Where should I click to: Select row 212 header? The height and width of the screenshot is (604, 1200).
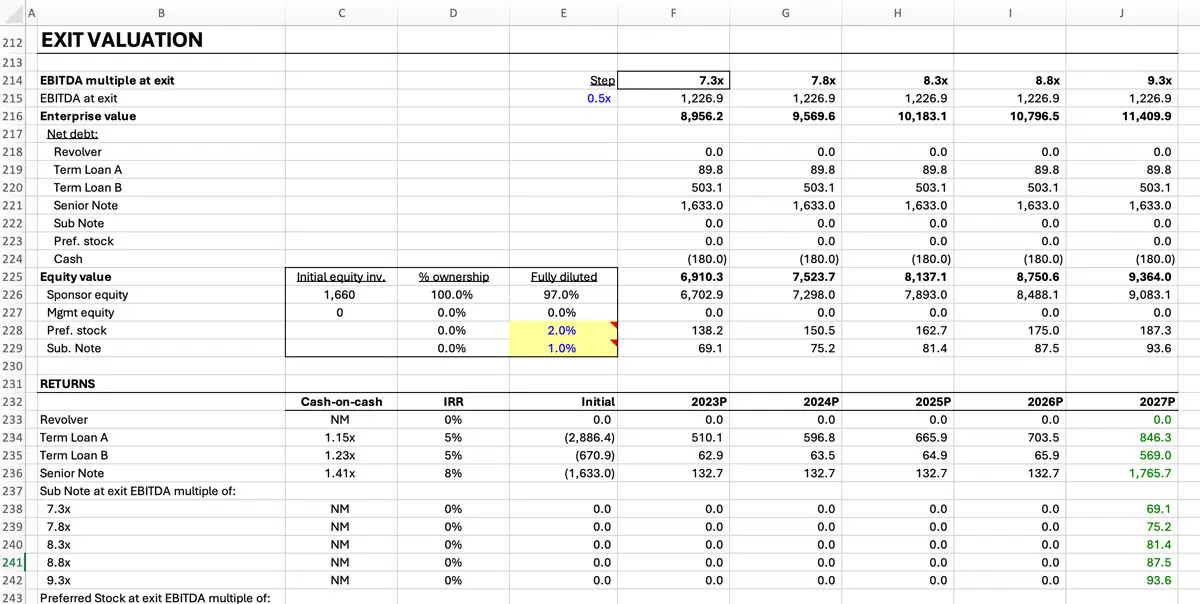[x=12, y=42]
